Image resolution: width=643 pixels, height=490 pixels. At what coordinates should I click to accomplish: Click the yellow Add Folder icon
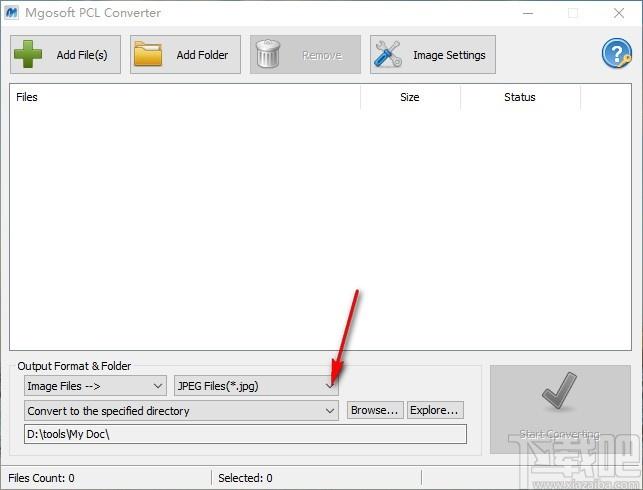pos(148,54)
